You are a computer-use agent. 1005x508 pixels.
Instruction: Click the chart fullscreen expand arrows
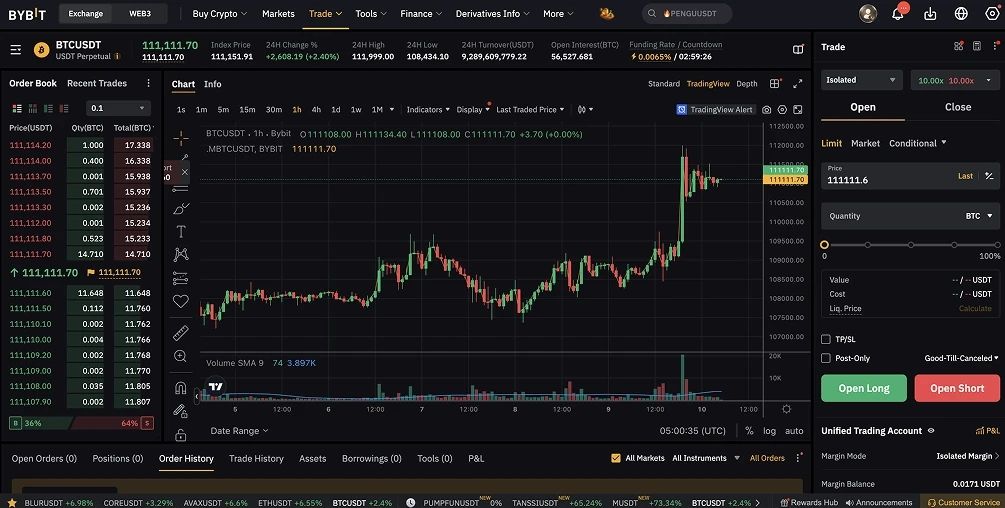click(x=797, y=84)
